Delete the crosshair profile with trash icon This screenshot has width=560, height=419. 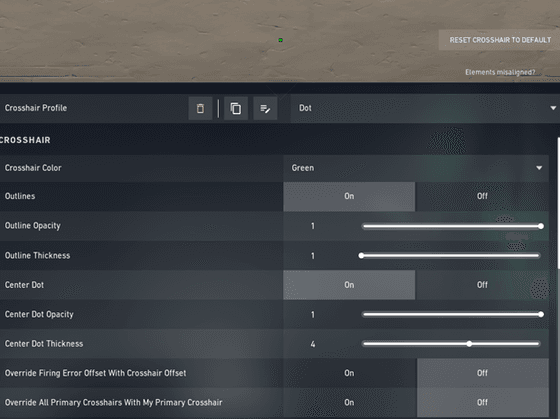click(x=200, y=108)
